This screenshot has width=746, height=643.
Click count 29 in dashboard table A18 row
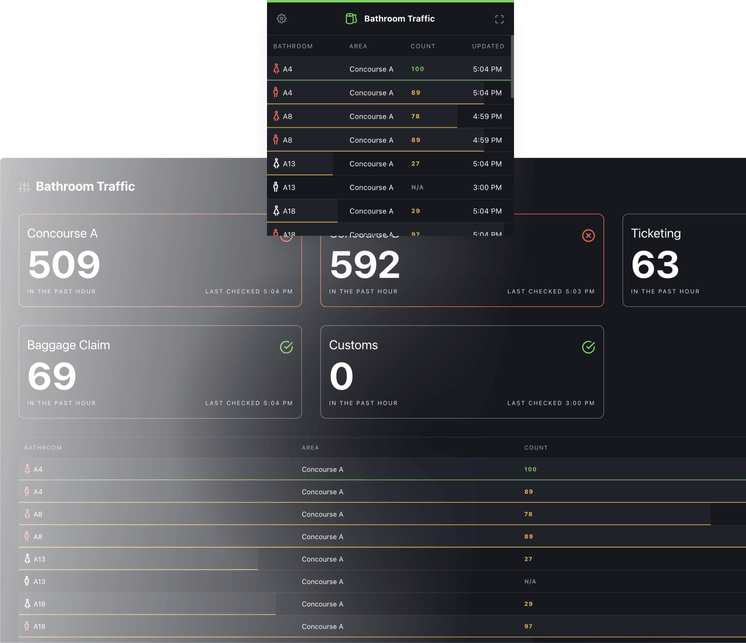coord(528,604)
